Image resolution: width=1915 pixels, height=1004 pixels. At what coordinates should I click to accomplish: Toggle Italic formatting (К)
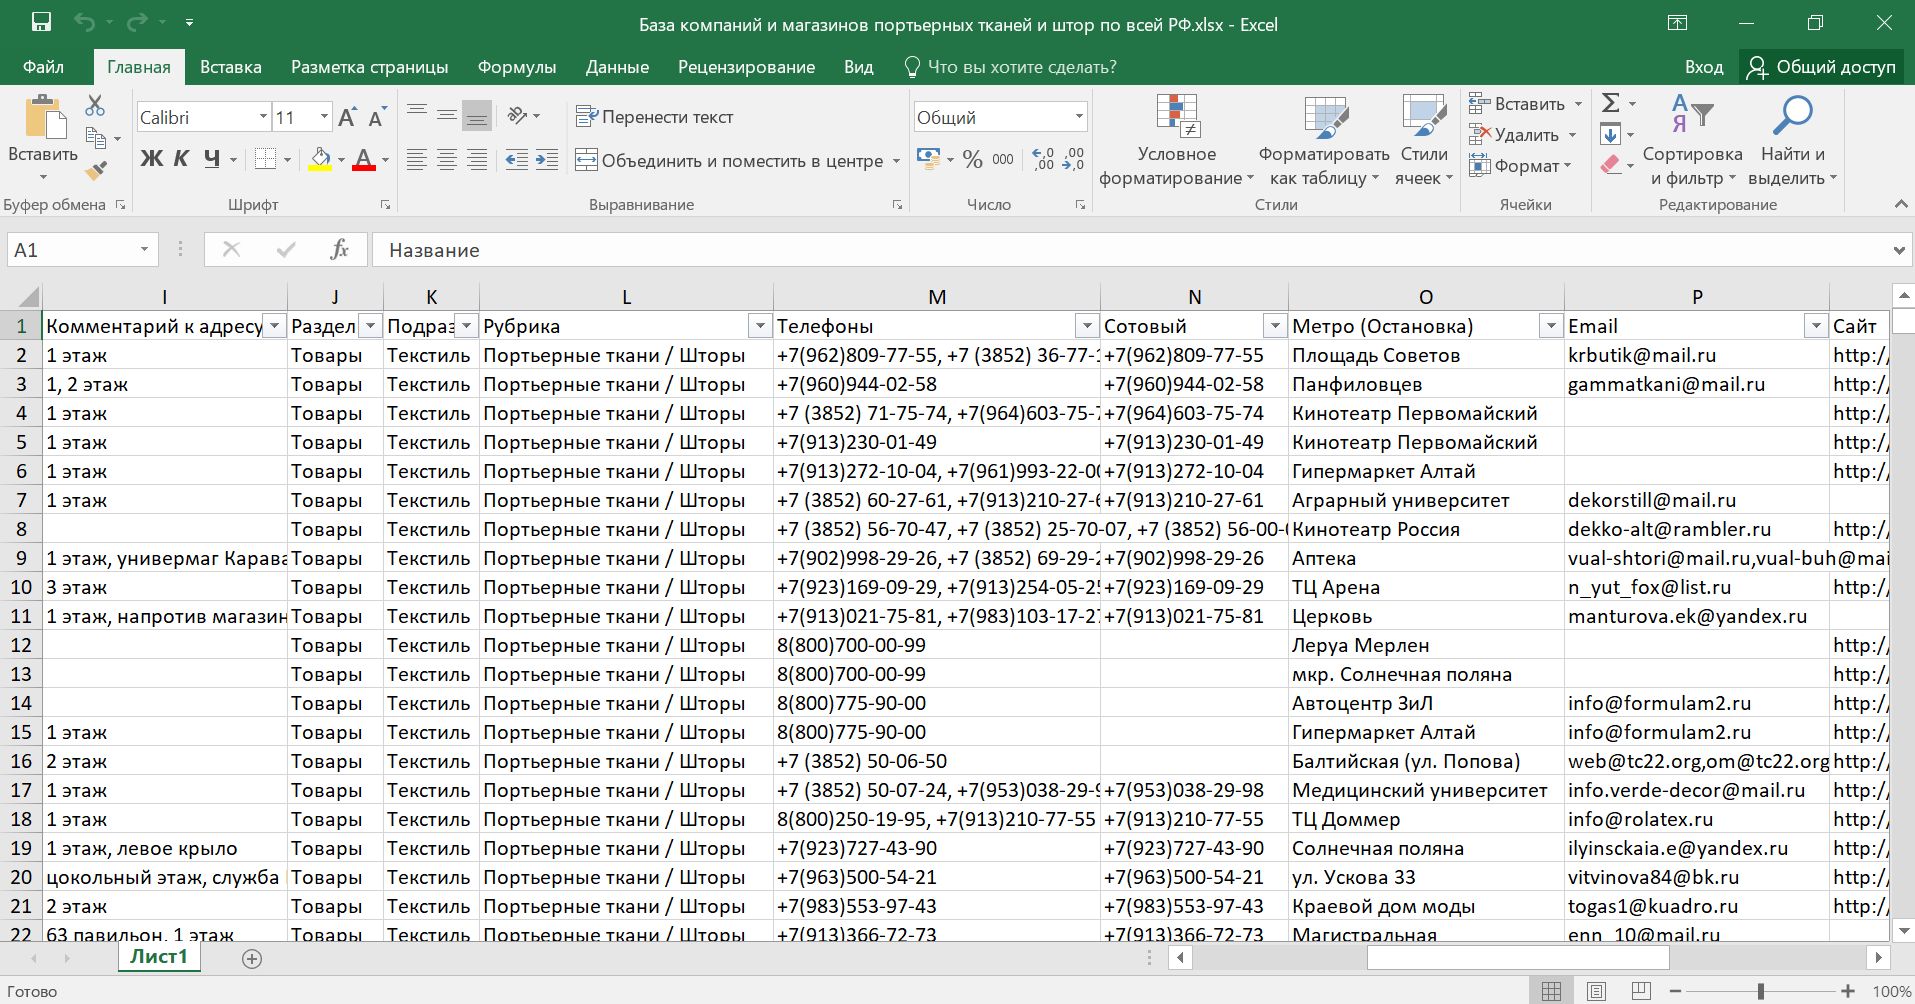pos(181,159)
